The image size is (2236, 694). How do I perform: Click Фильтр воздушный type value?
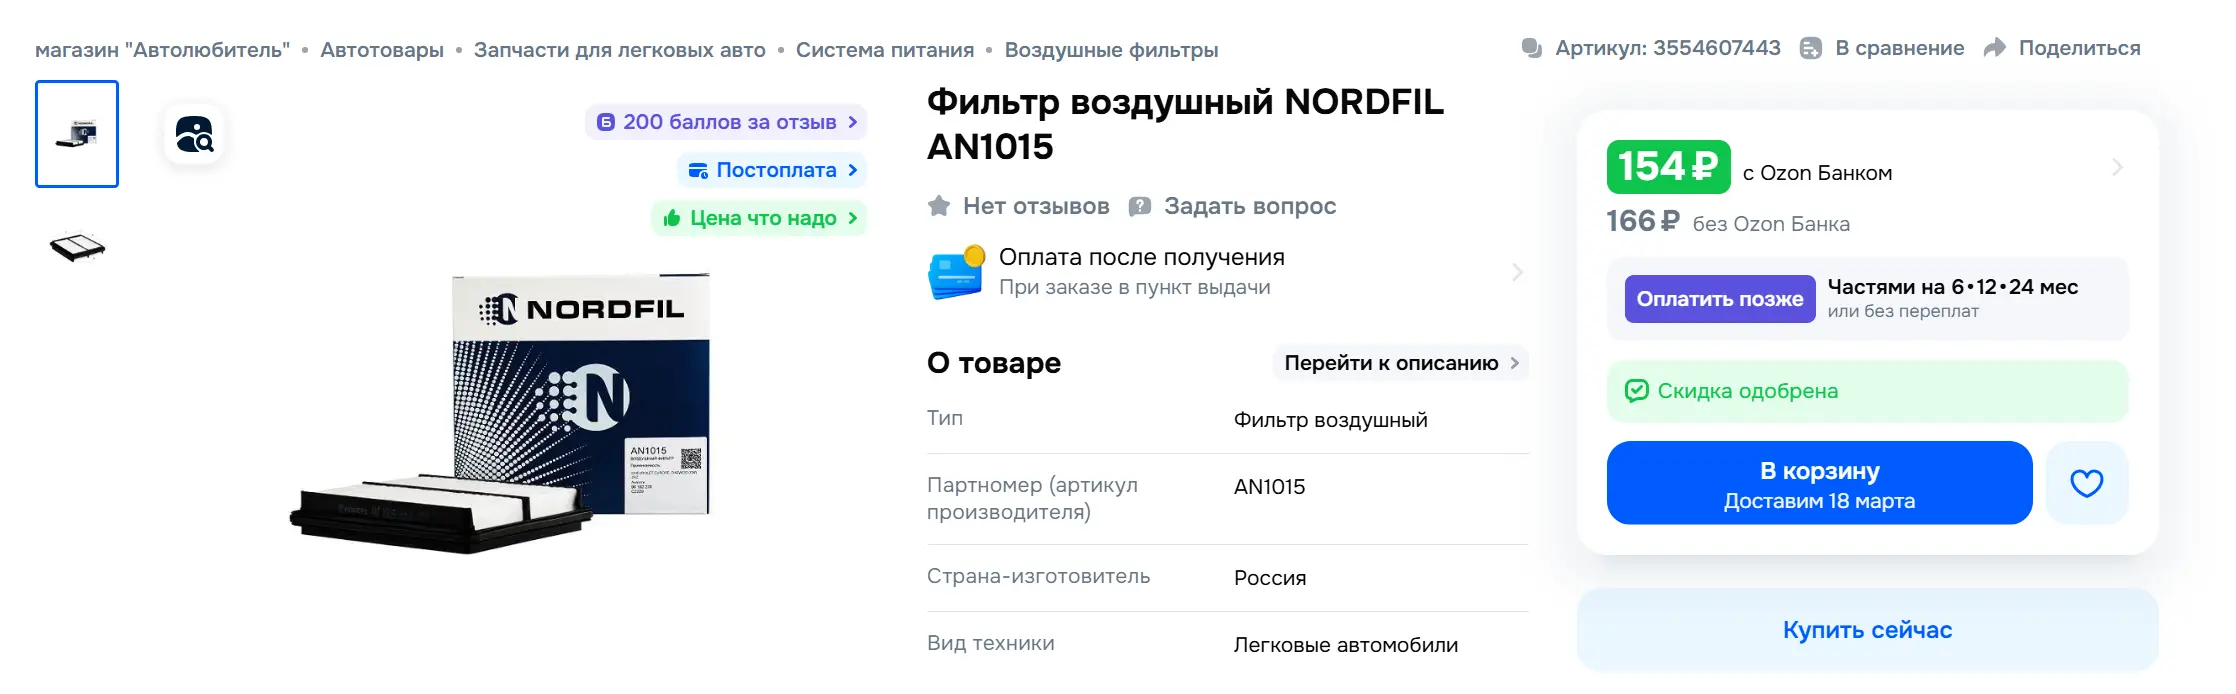click(x=1331, y=420)
